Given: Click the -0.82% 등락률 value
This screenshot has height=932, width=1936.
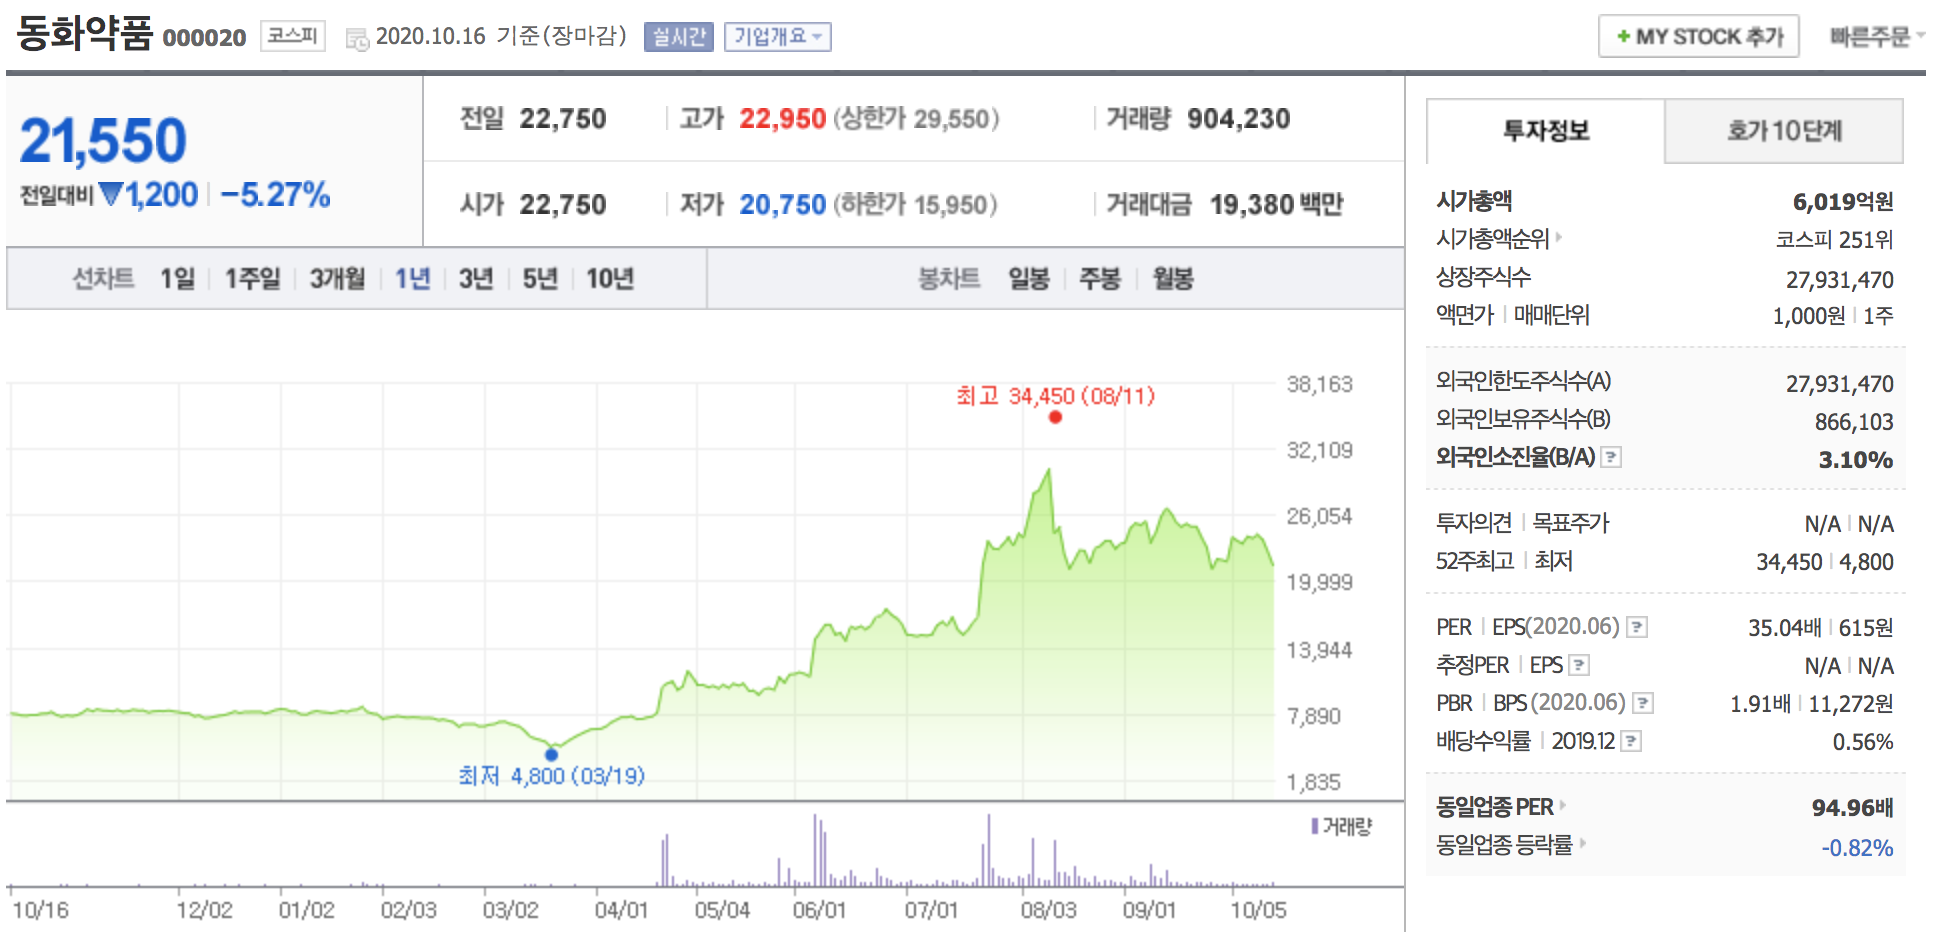Looking at the screenshot, I should pyautogui.click(x=1857, y=848).
